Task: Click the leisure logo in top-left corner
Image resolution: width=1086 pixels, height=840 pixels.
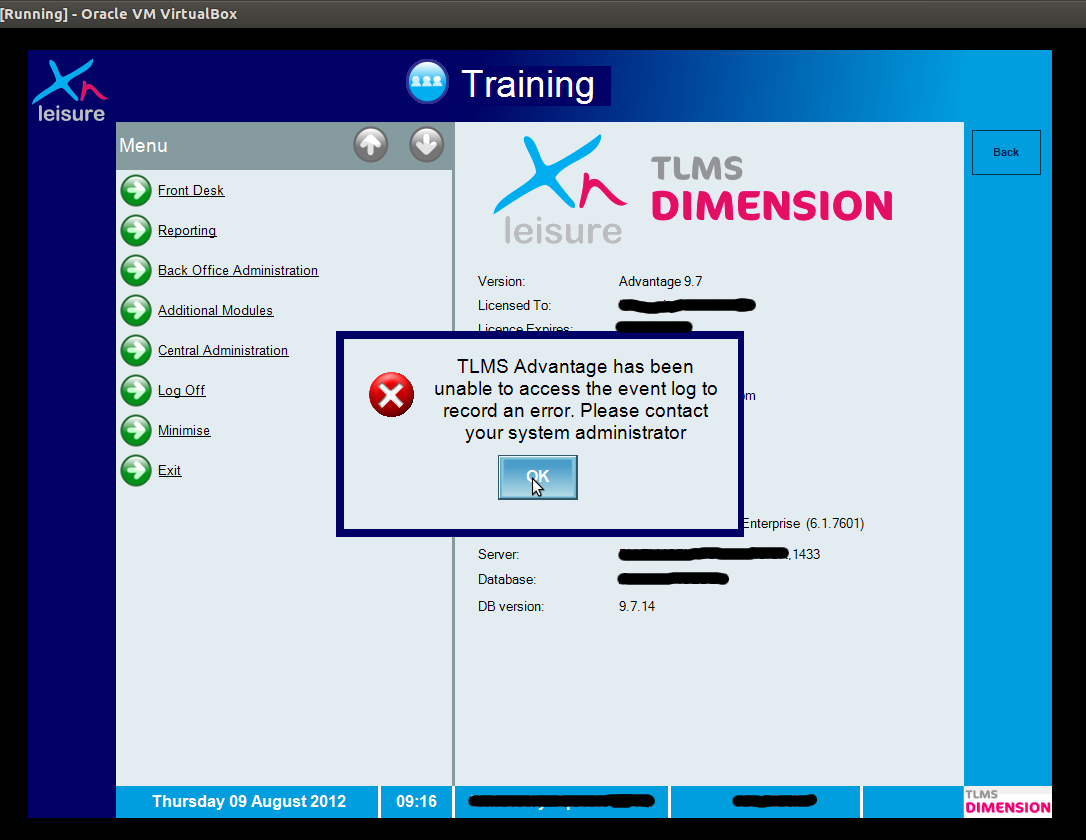Action: (x=71, y=91)
